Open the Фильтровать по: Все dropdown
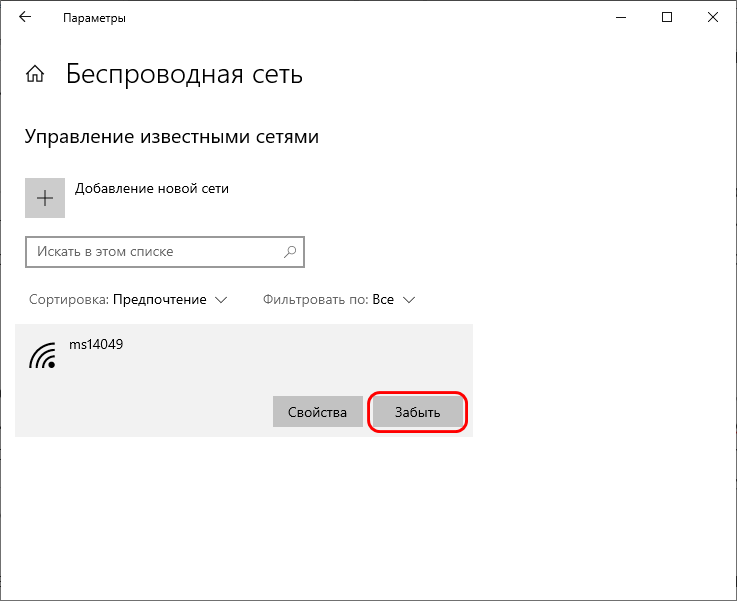The width and height of the screenshot is (737, 601). (339, 300)
